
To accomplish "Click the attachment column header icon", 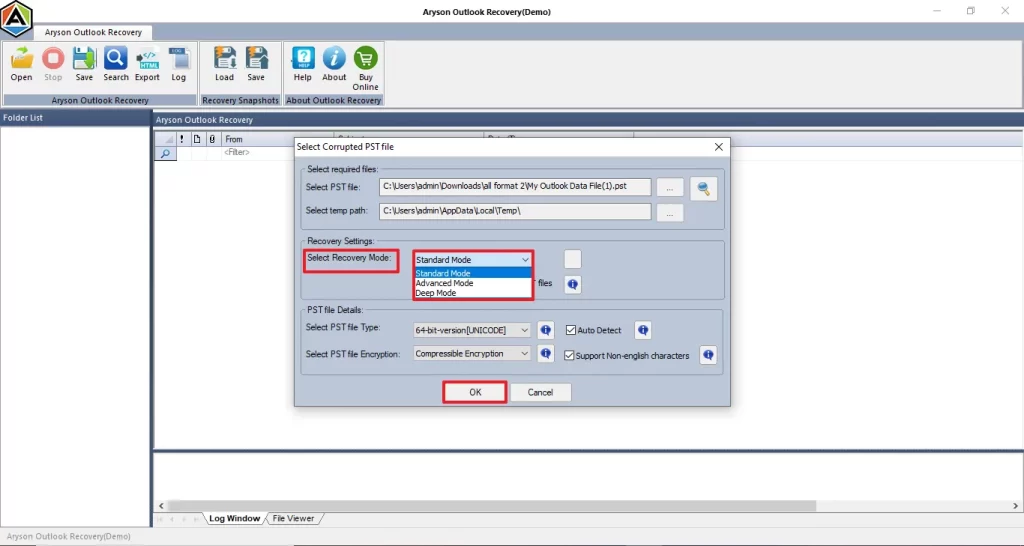I will pyautogui.click(x=212, y=139).
